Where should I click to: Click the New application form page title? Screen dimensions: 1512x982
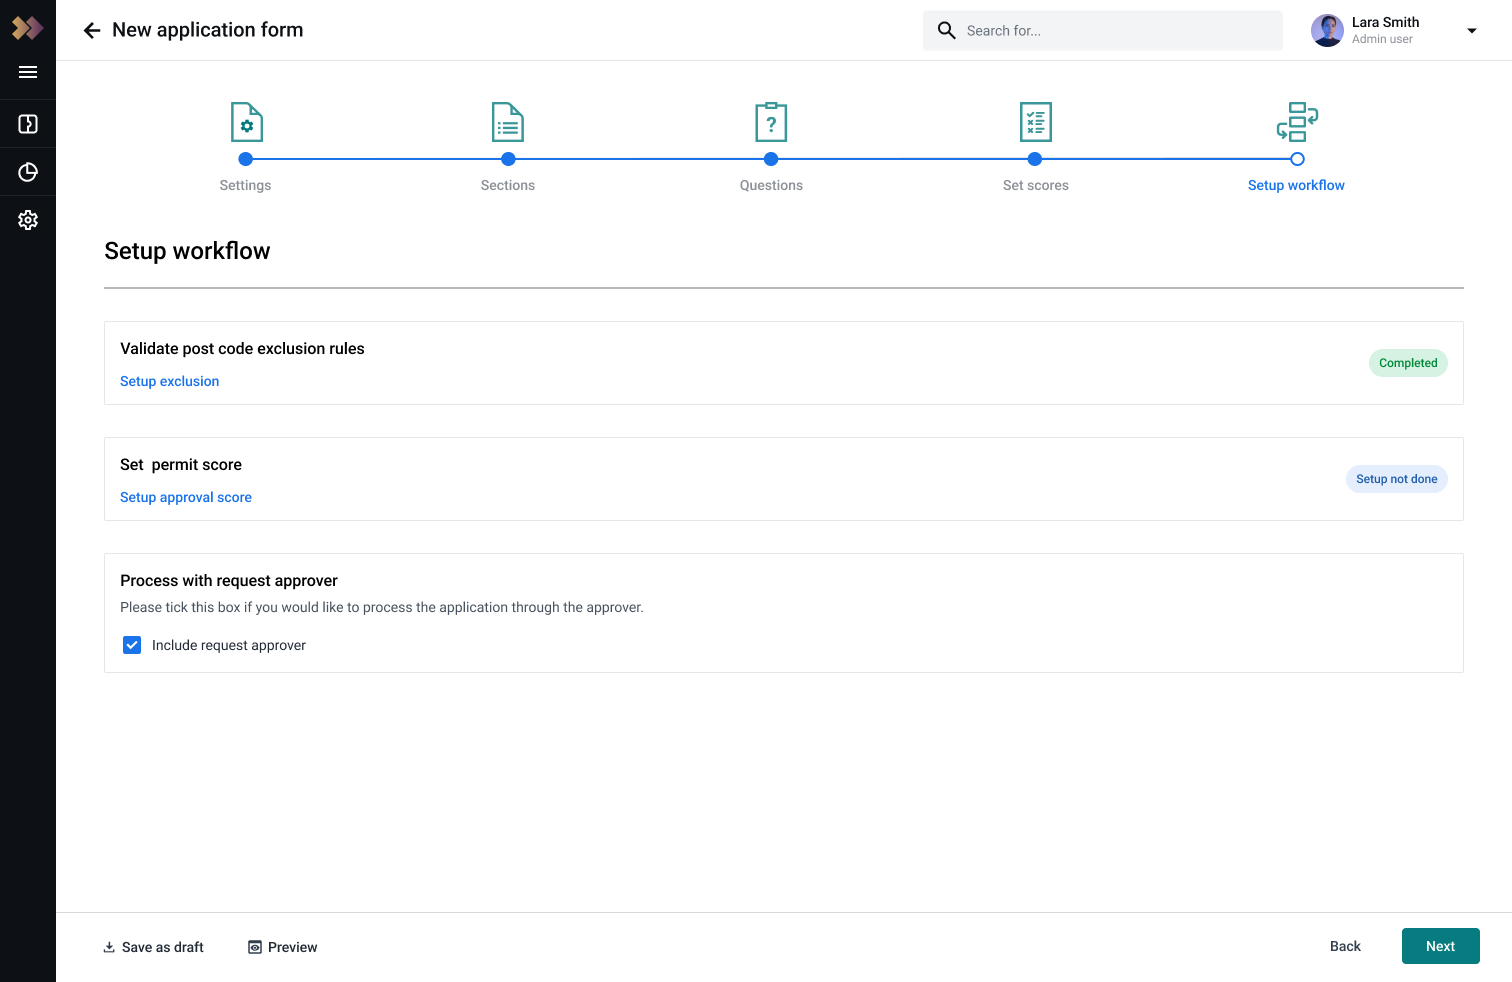(x=208, y=30)
